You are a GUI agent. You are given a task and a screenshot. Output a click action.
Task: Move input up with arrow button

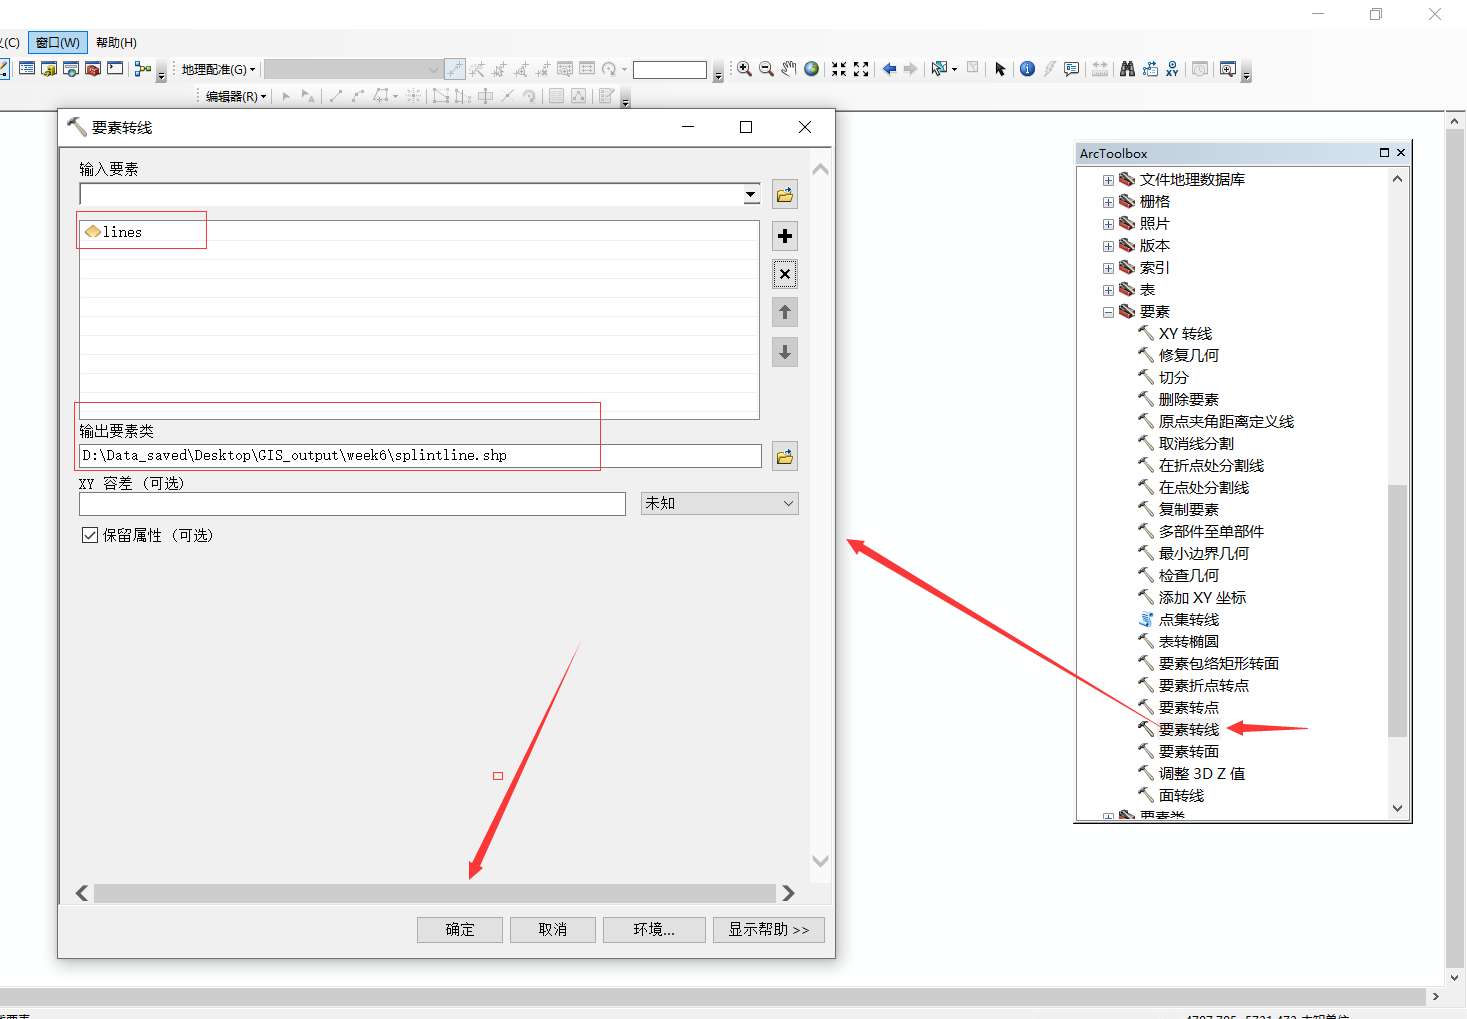click(785, 312)
